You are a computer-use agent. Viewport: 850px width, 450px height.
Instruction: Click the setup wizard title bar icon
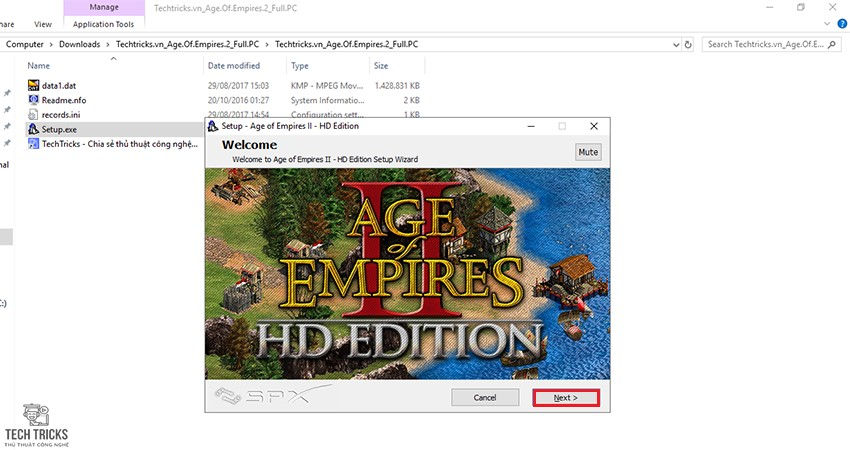point(213,126)
